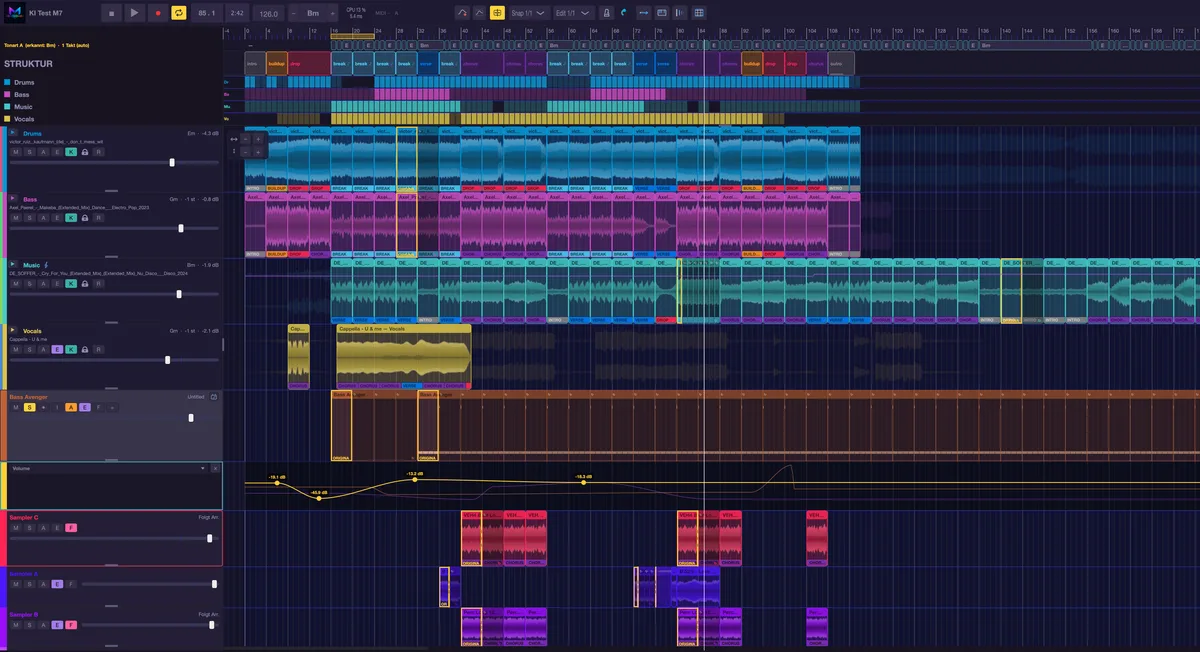Mute the Drums track with M
Viewport: 1200px width, 652px height.
(x=16, y=152)
